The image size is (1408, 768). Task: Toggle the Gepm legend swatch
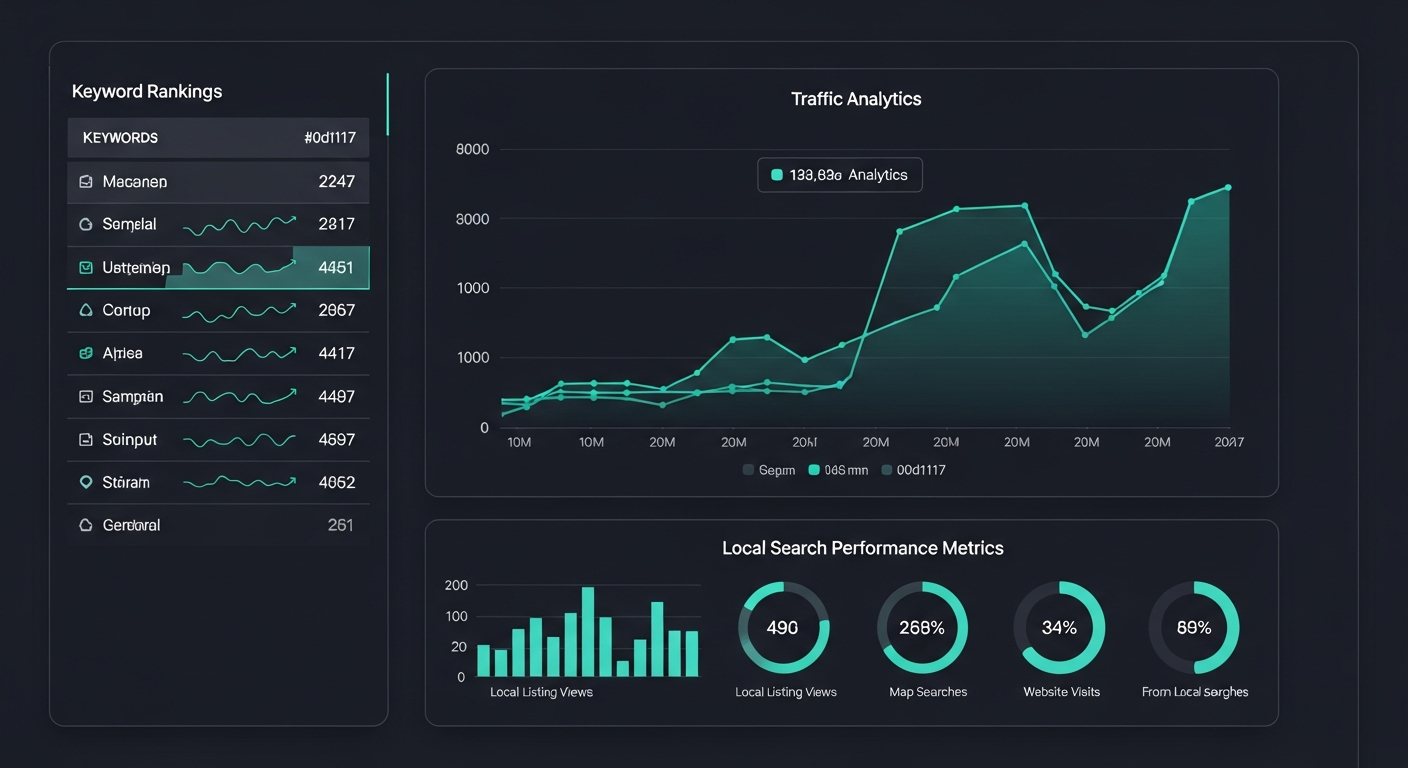click(748, 469)
